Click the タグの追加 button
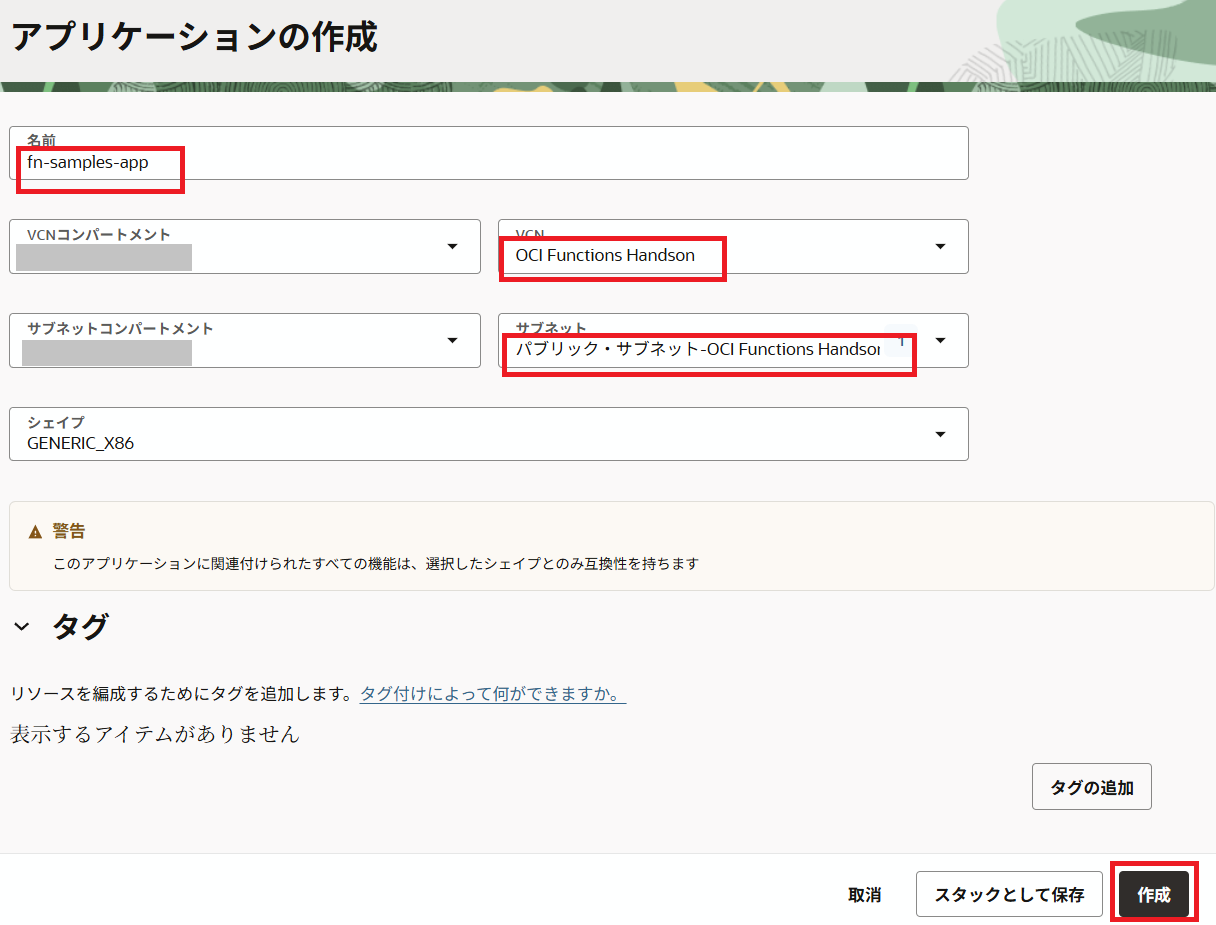The image size is (1216, 925). (1091, 787)
